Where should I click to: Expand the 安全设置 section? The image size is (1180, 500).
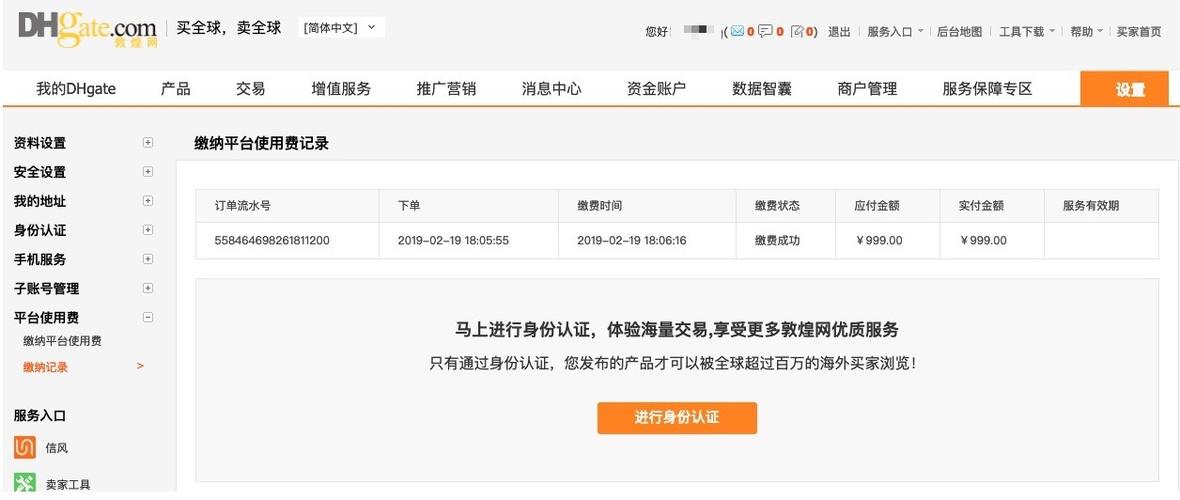point(148,172)
